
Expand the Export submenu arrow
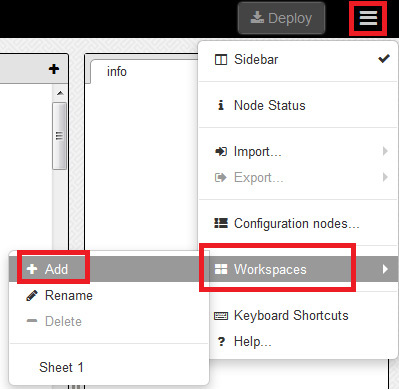385,177
